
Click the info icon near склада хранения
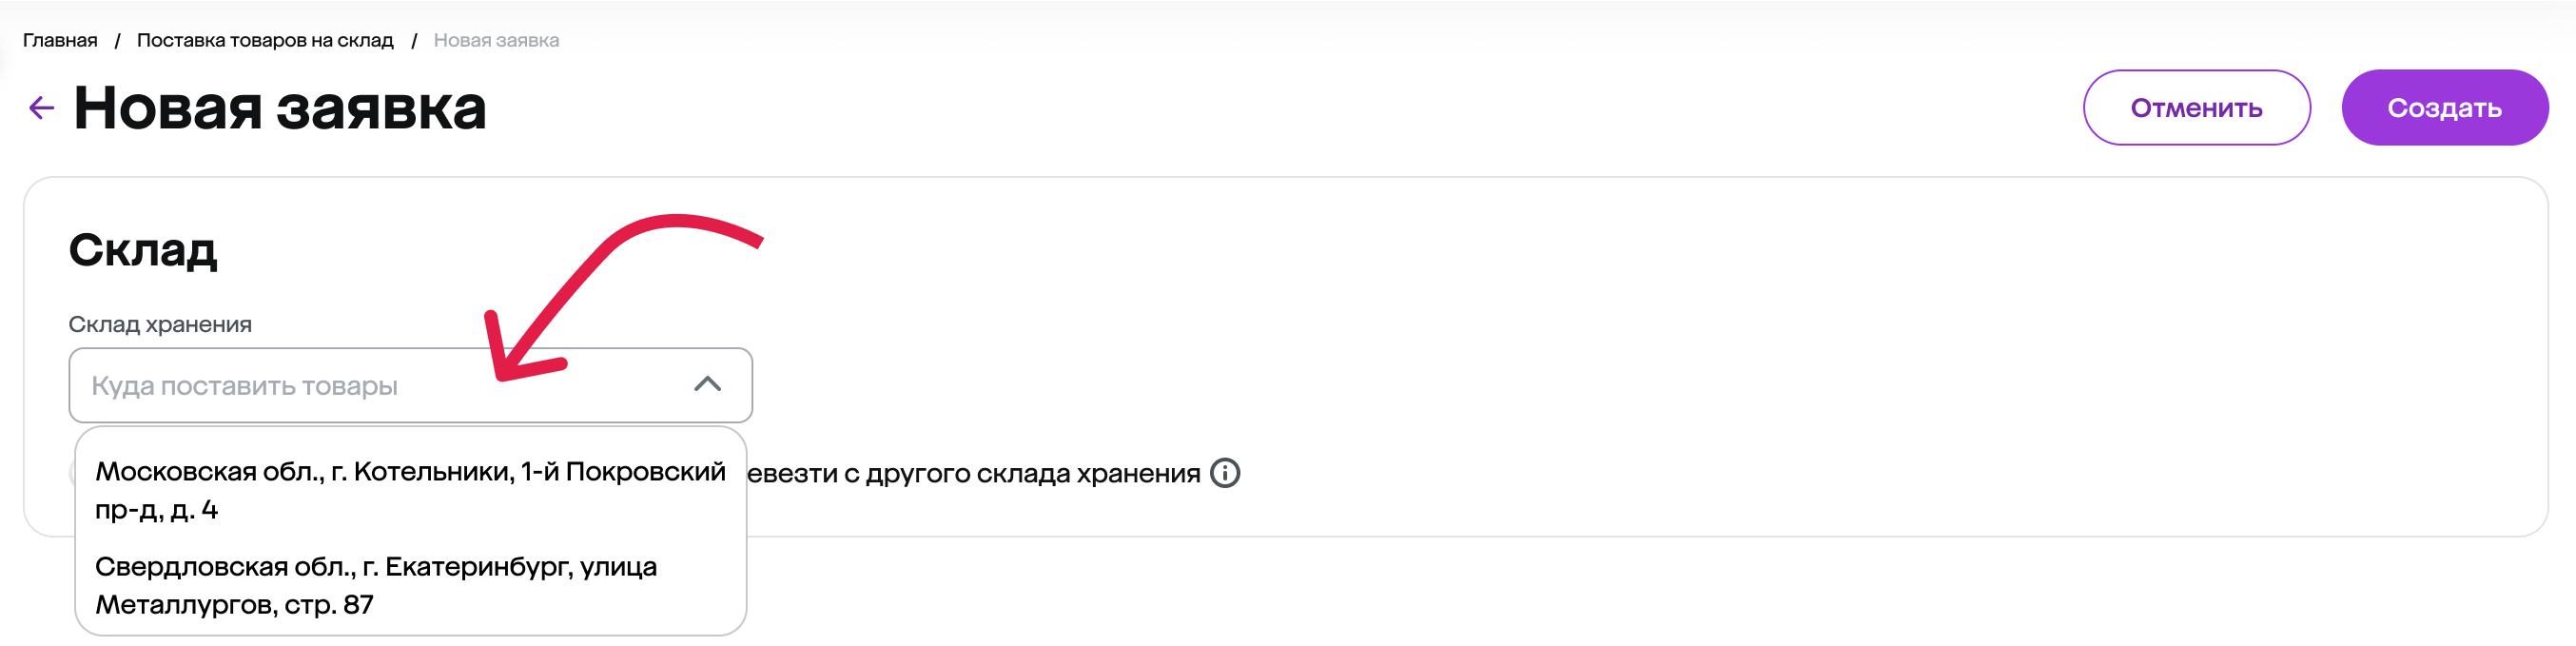[x=1224, y=473]
